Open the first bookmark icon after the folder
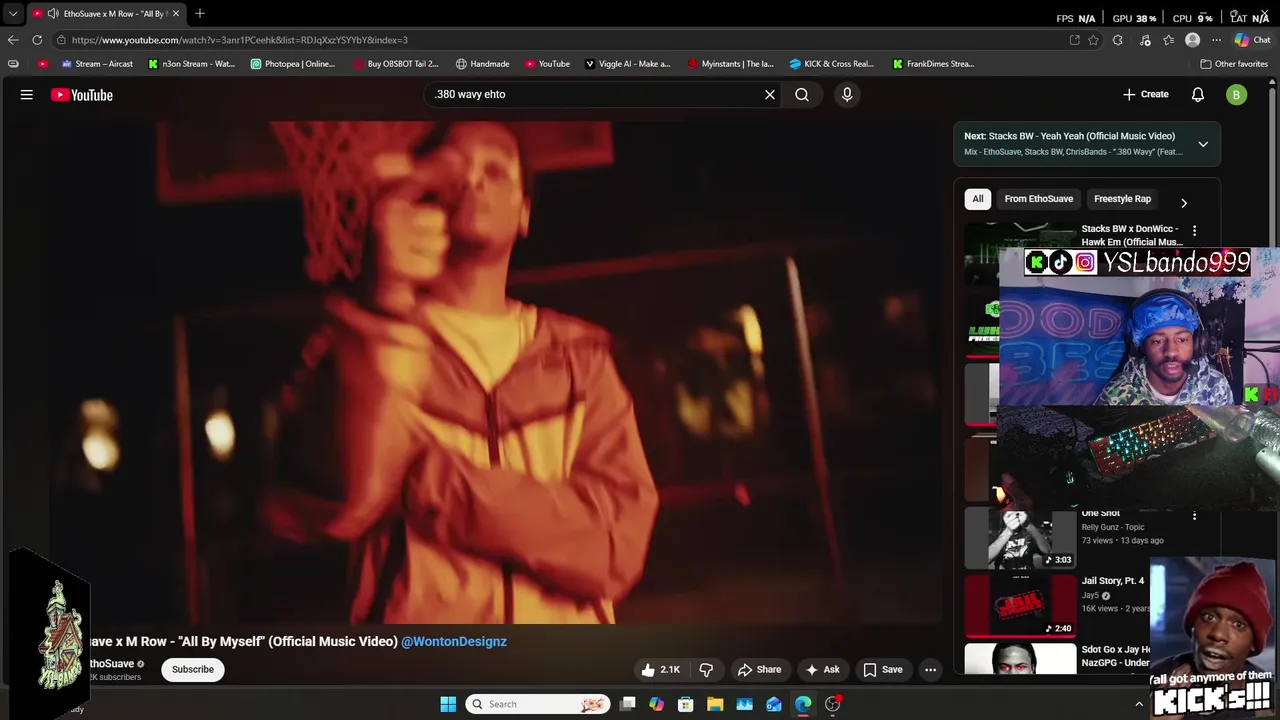The image size is (1280, 720). pos(42,64)
